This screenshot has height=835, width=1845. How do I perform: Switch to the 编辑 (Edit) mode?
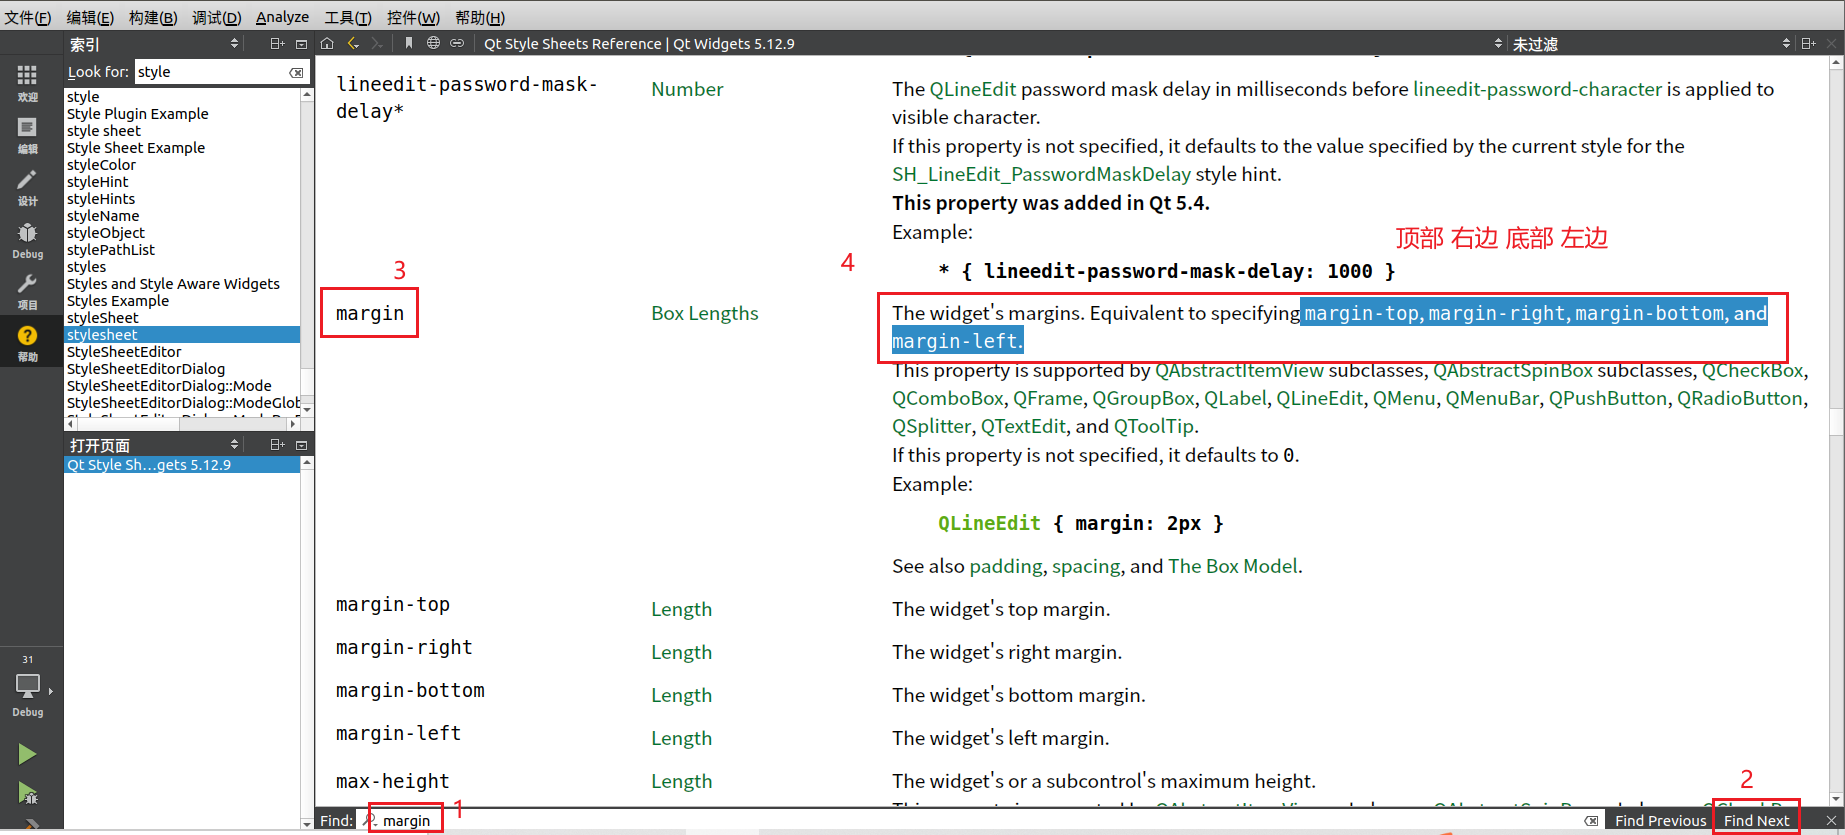pyautogui.click(x=27, y=135)
